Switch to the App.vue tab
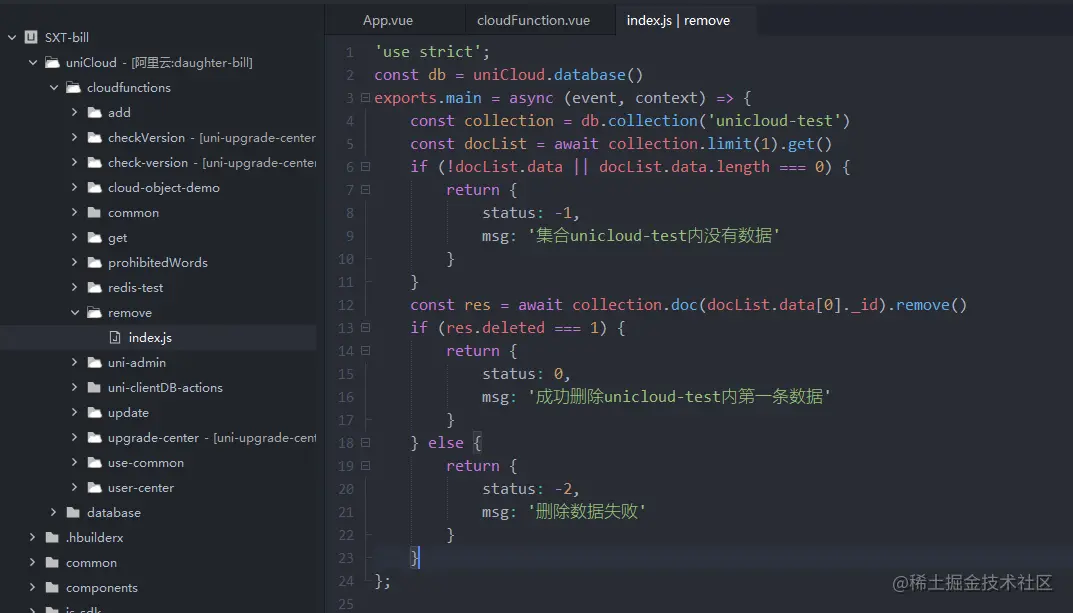The image size is (1073, 613). (x=388, y=21)
